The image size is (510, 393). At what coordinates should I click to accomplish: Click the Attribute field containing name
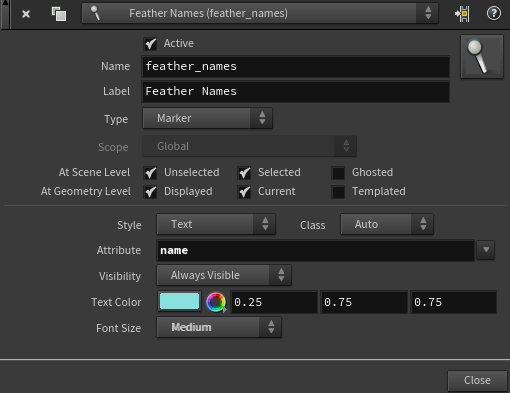315,250
